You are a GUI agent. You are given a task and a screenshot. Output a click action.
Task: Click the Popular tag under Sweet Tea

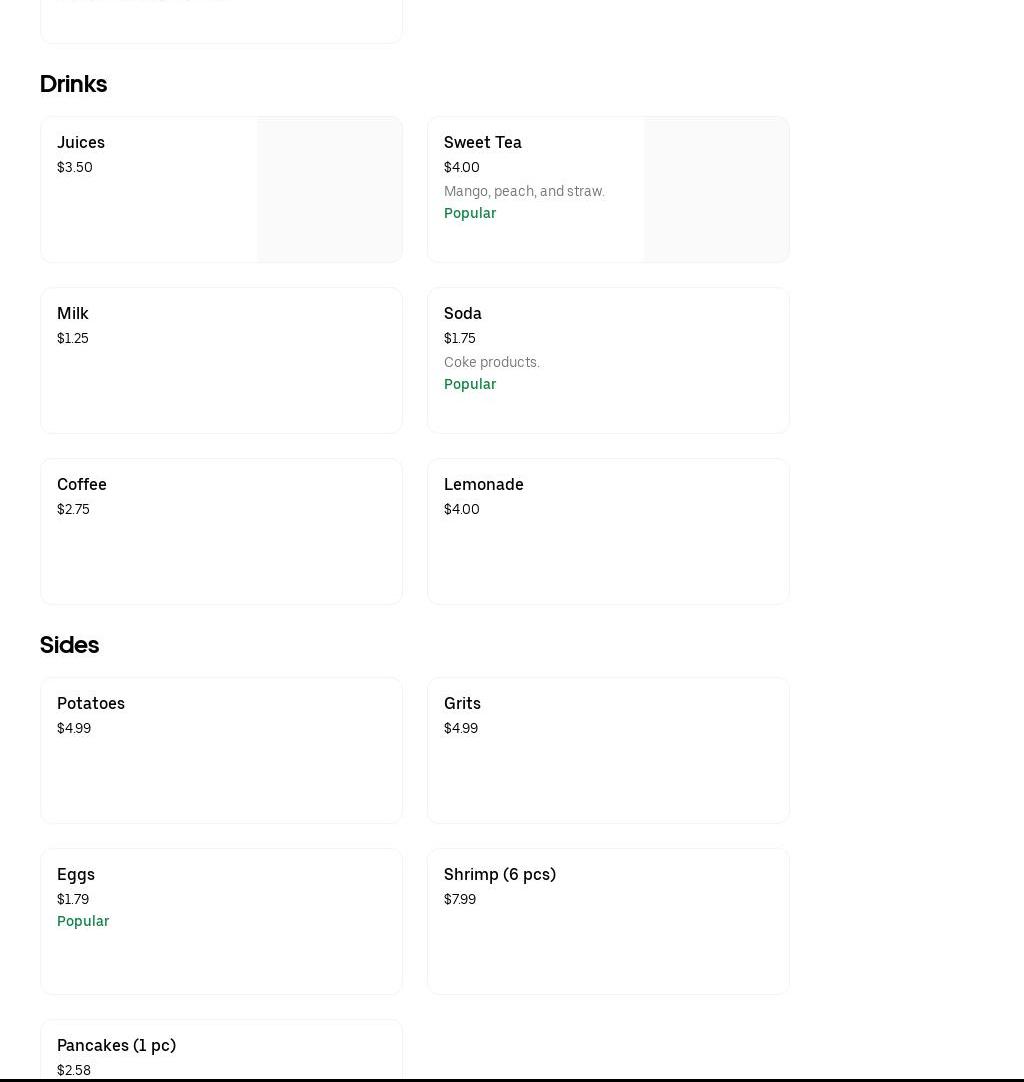470,213
